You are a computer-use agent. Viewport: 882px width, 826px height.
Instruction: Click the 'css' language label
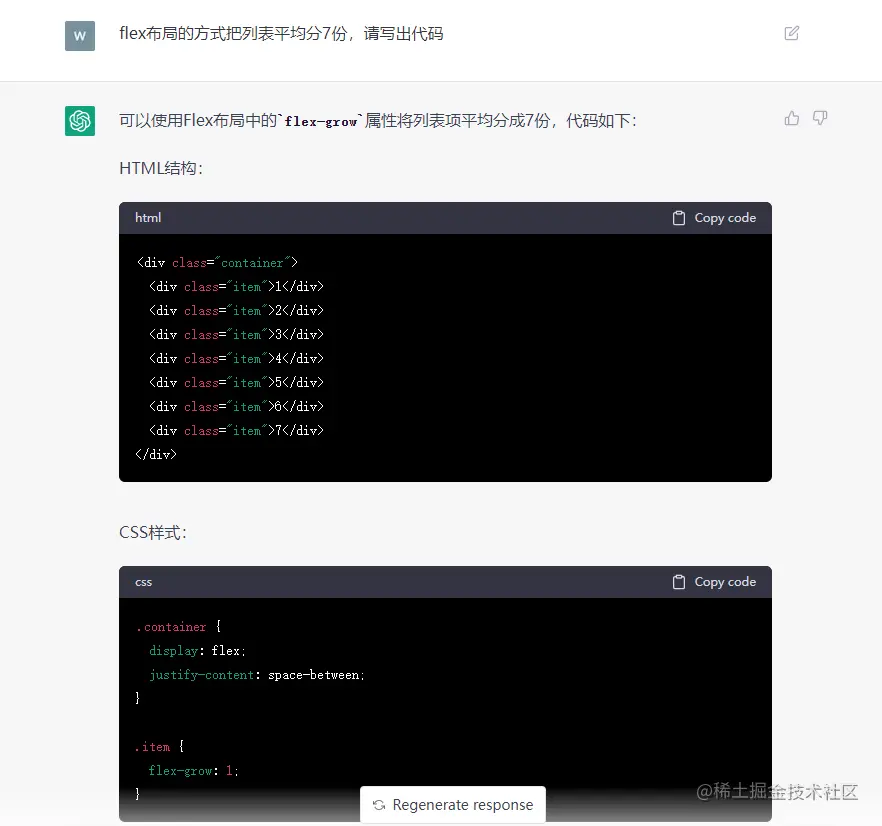tap(143, 582)
